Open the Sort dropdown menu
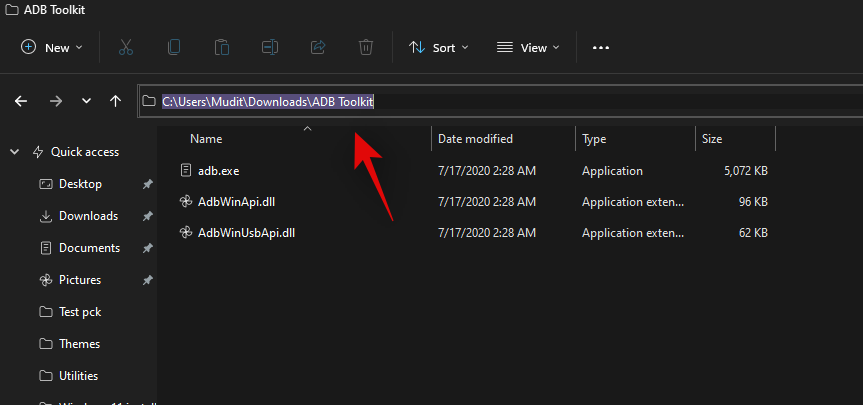 point(438,47)
